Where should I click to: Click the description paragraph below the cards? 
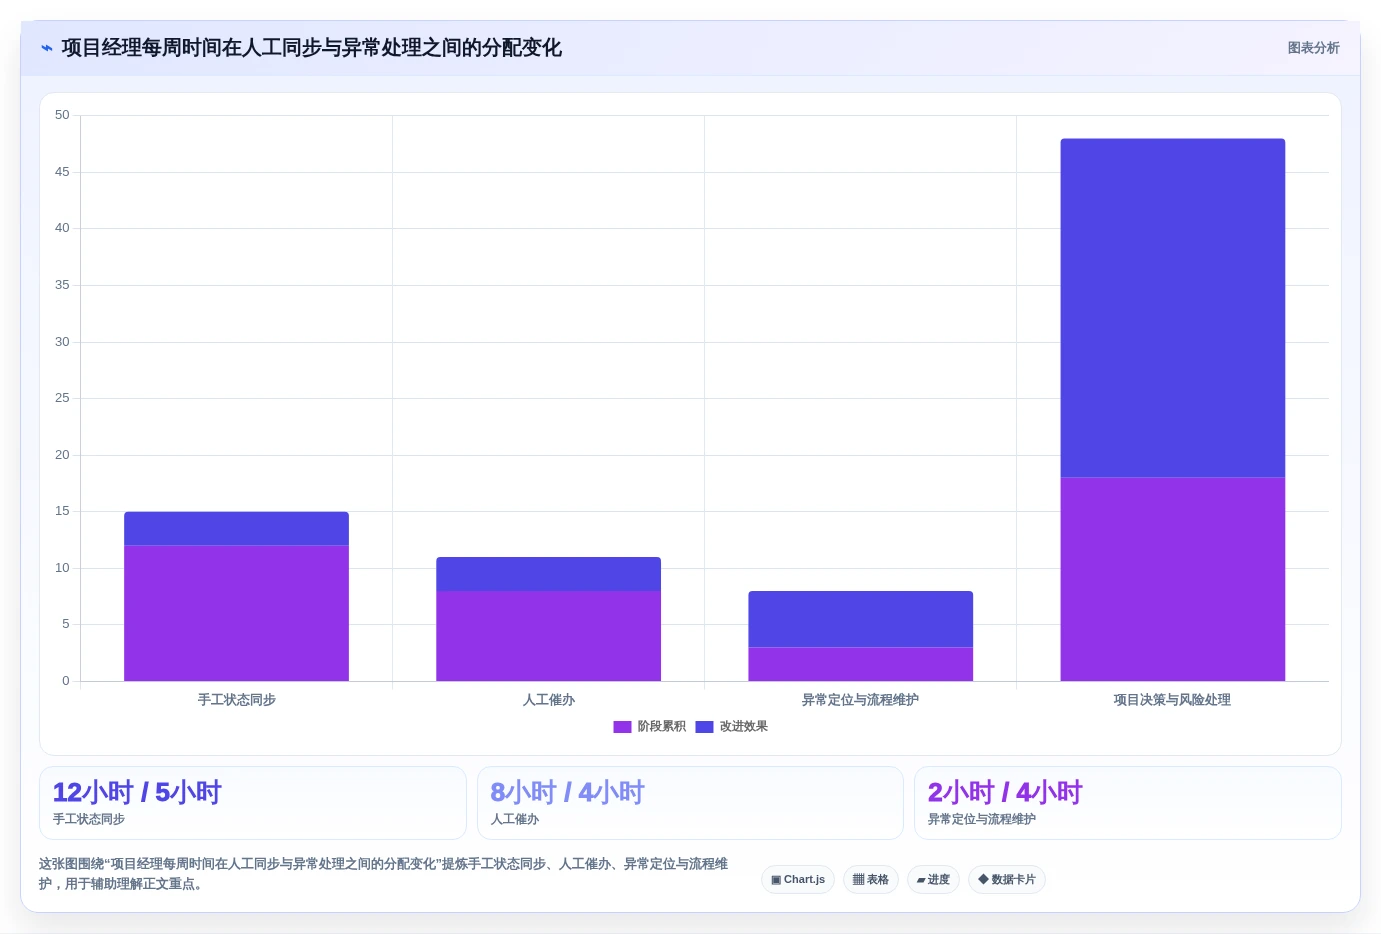tap(384, 874)
